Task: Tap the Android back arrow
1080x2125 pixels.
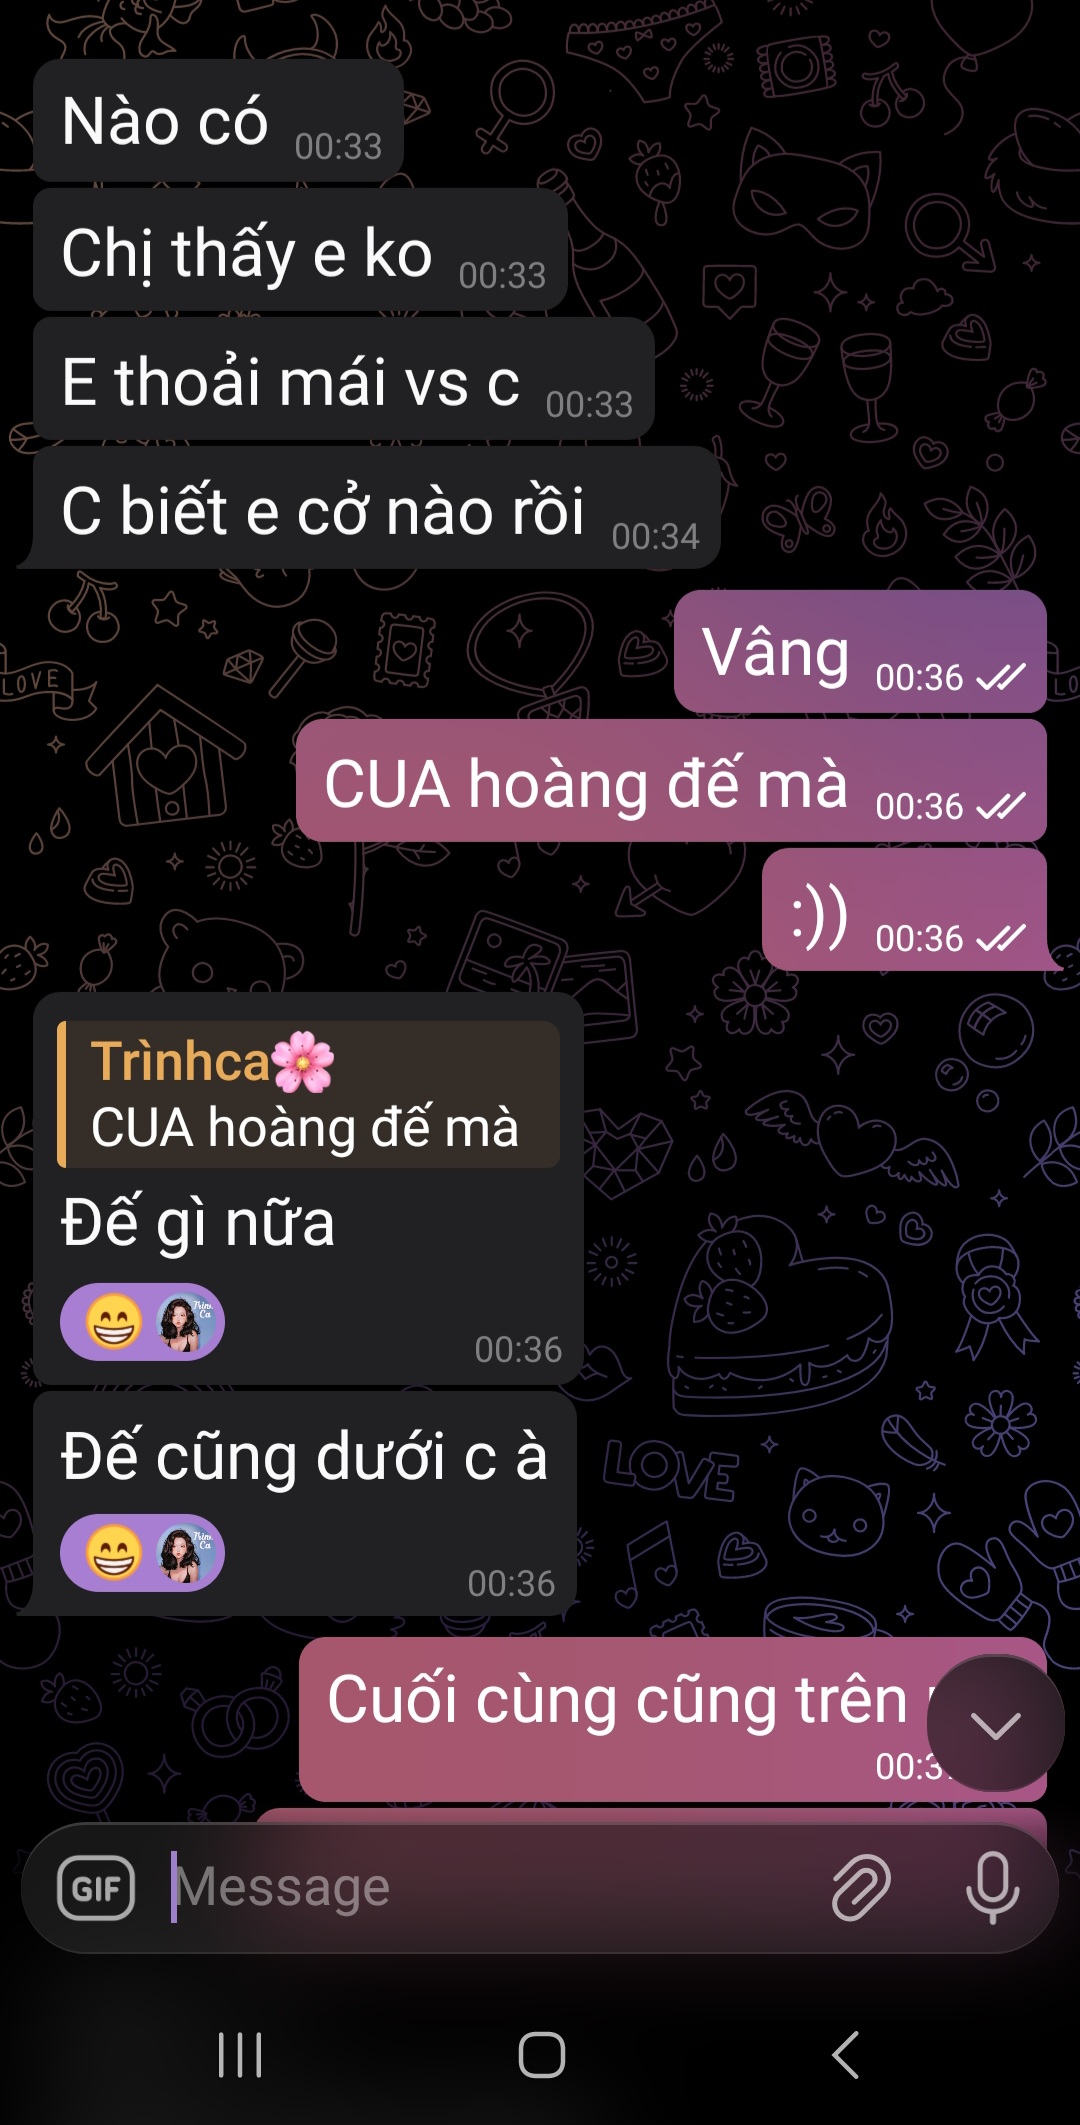Action: tap(846, 2055)
